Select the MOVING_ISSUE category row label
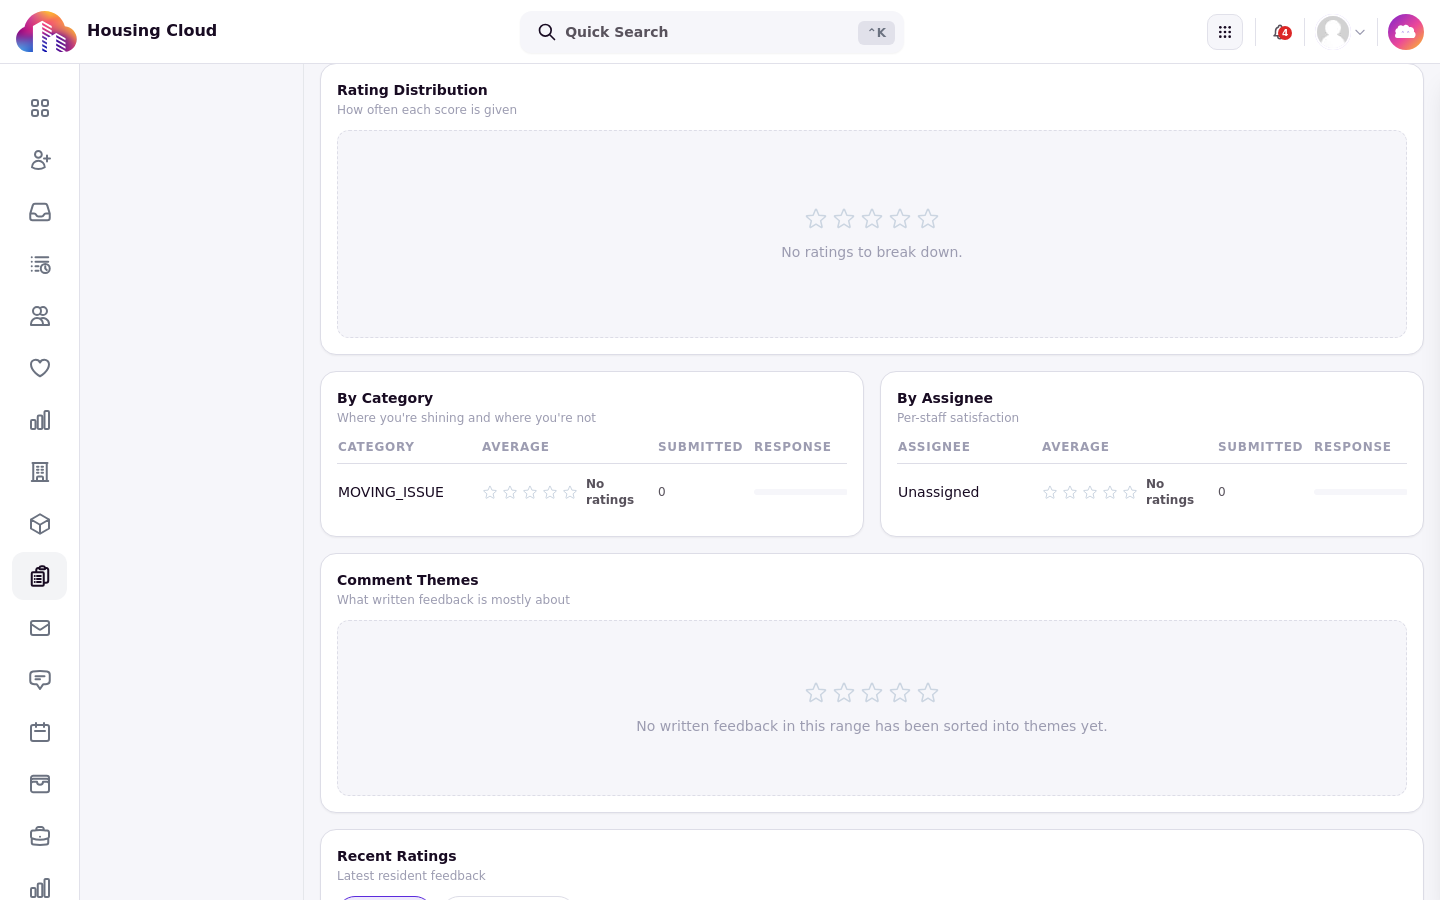This screenshot has height=900, width=1440. (391, 492)
